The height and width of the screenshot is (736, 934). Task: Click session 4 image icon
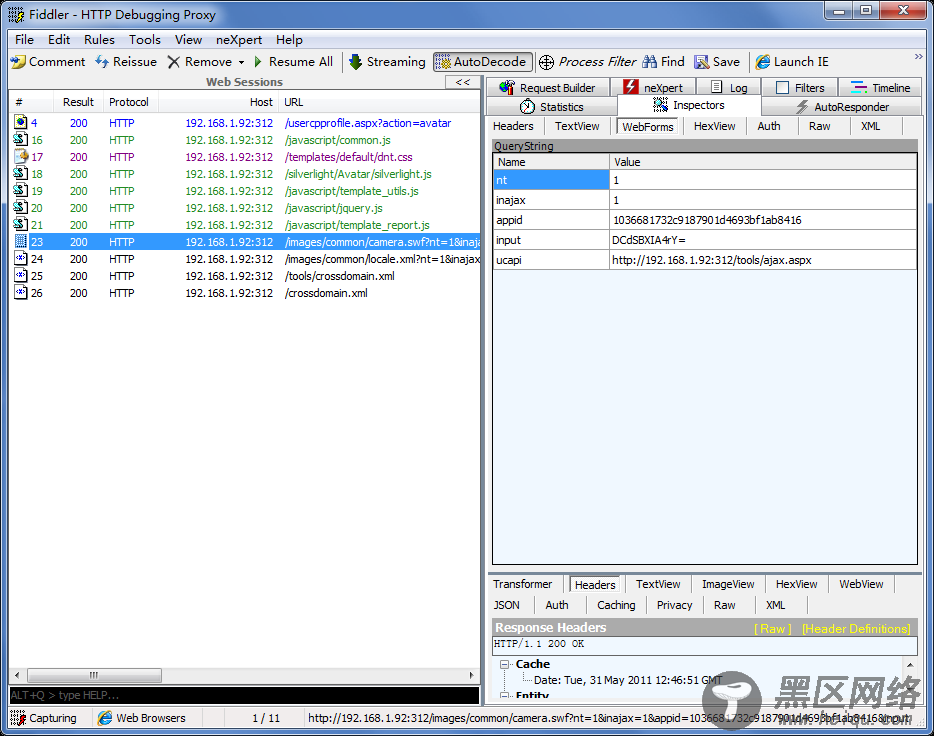21,123
